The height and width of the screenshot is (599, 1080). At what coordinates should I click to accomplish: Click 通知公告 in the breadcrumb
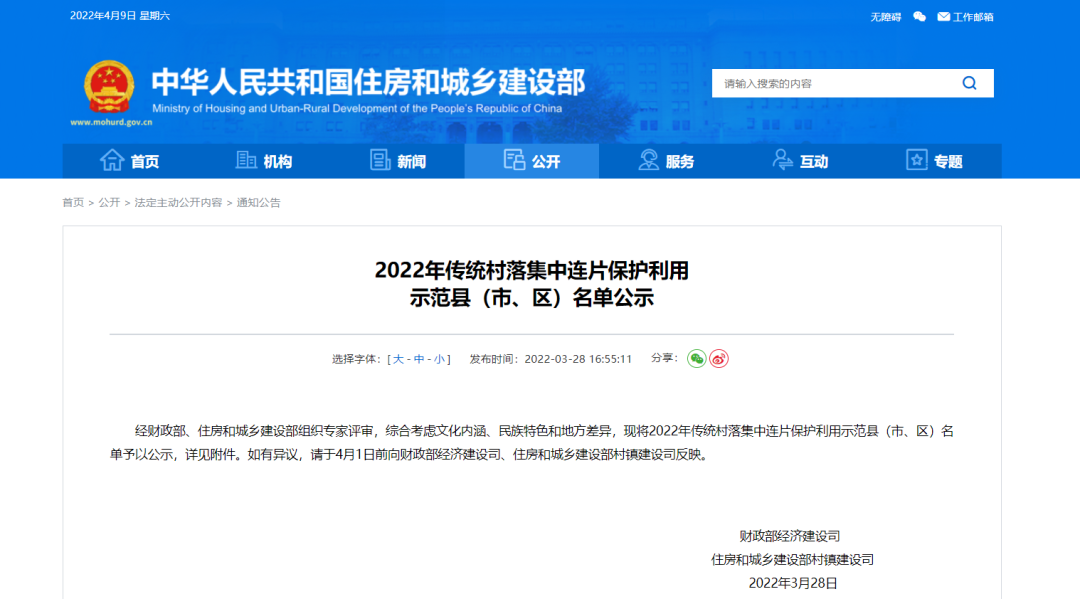[x=258, y=202]
